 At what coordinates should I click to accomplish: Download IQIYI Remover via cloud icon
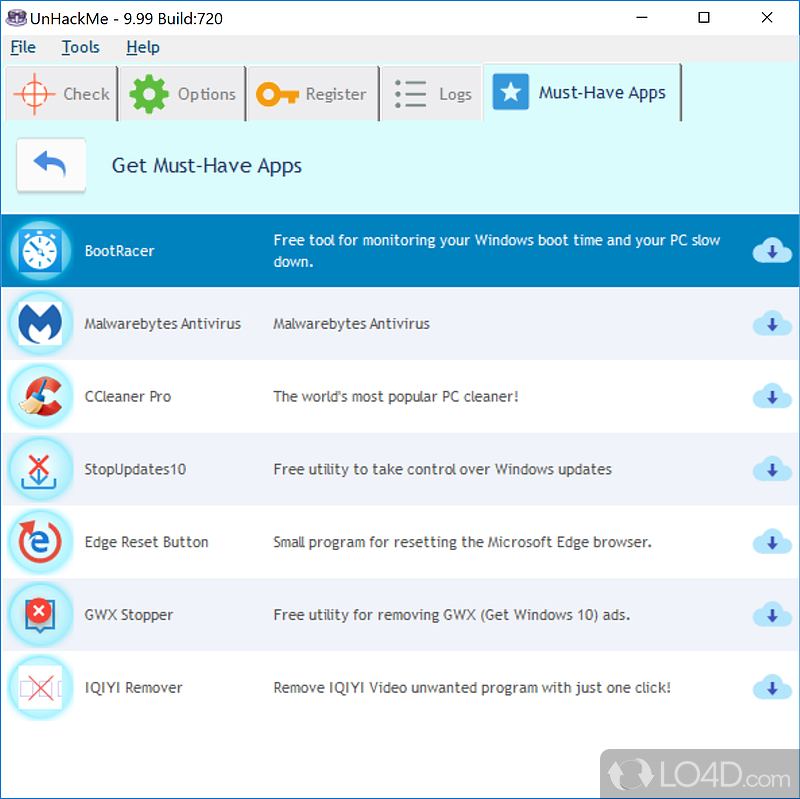click(x=771, y=688)
